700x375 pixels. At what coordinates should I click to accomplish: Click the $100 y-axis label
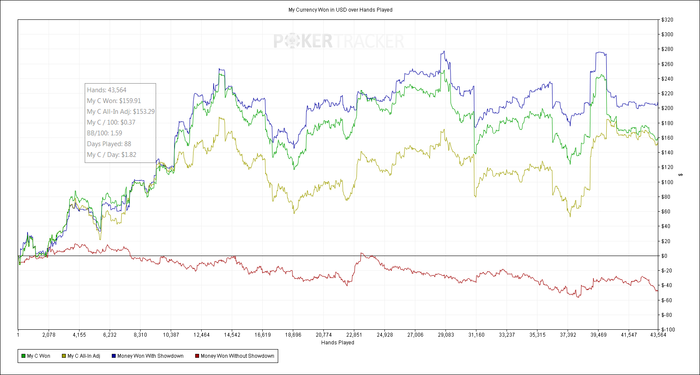pyautogui.click(x=668, y=182)
